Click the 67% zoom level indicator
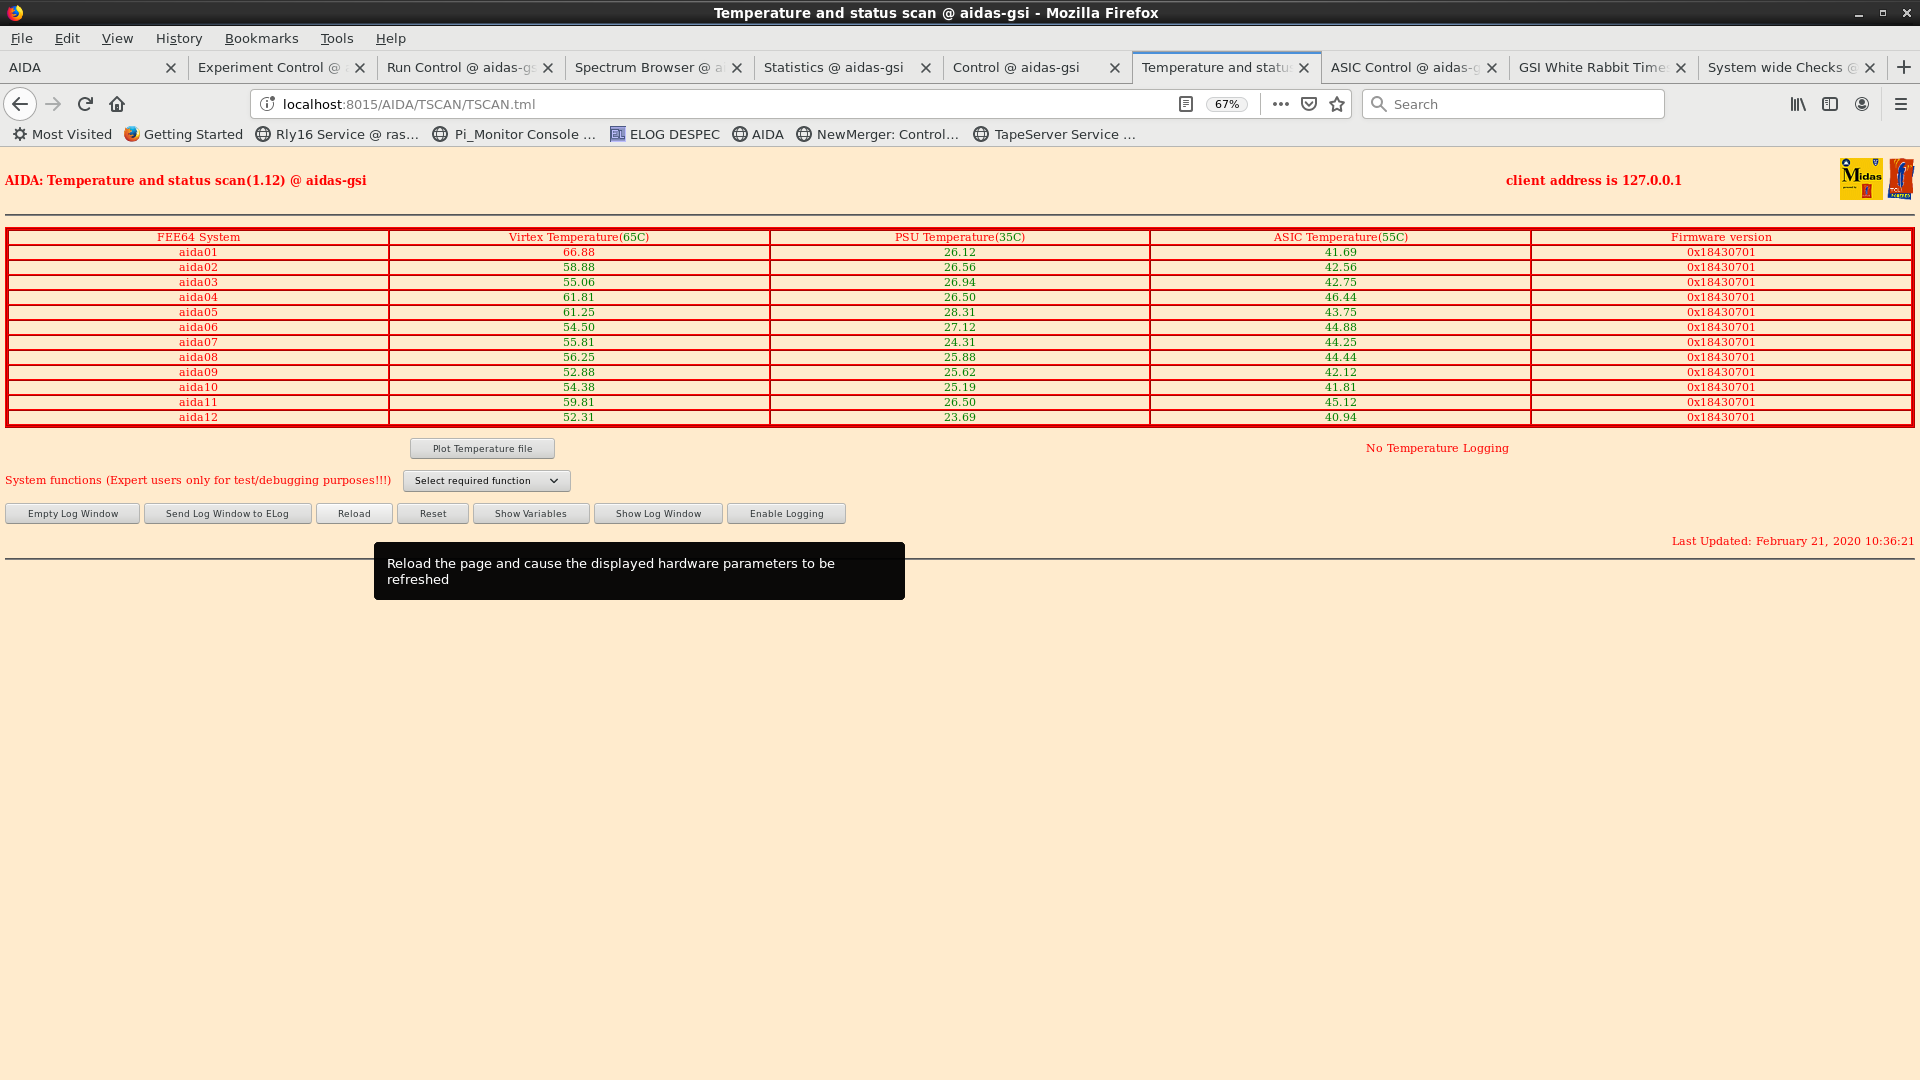The image size is (1920, 1080). pos(1227,104)
